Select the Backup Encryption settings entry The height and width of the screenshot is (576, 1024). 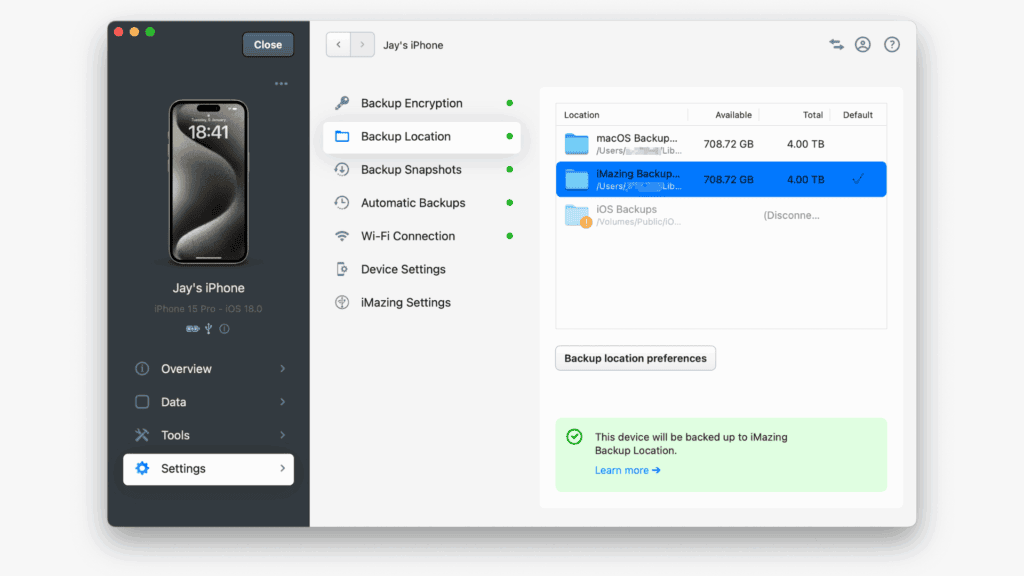pyautogui.click(x=412, y=103)
